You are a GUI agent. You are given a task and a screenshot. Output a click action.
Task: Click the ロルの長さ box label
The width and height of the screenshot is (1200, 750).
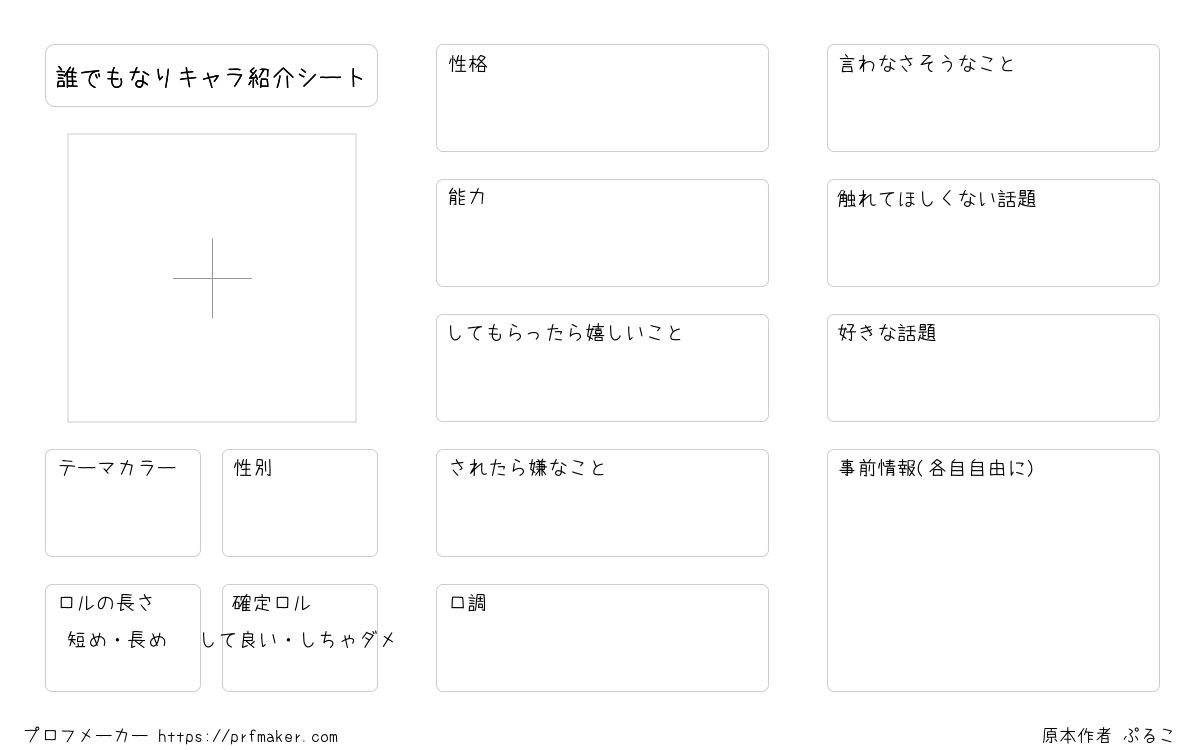106,603
